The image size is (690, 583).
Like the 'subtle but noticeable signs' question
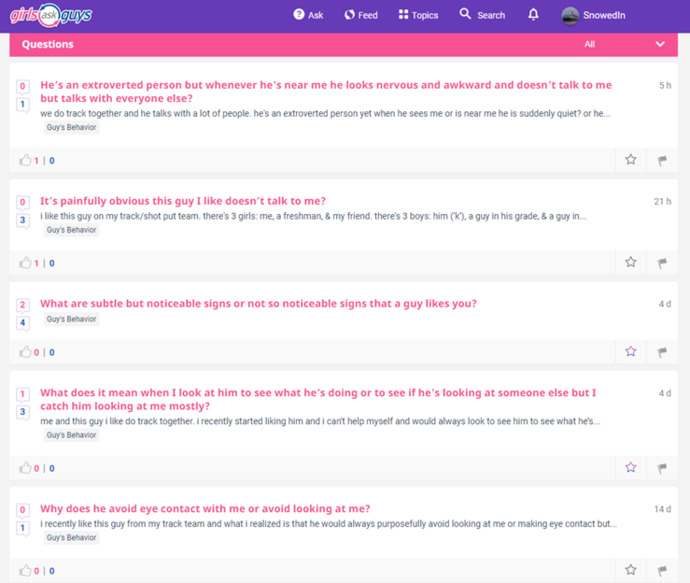pyautogui.click(x=25, y=352)
